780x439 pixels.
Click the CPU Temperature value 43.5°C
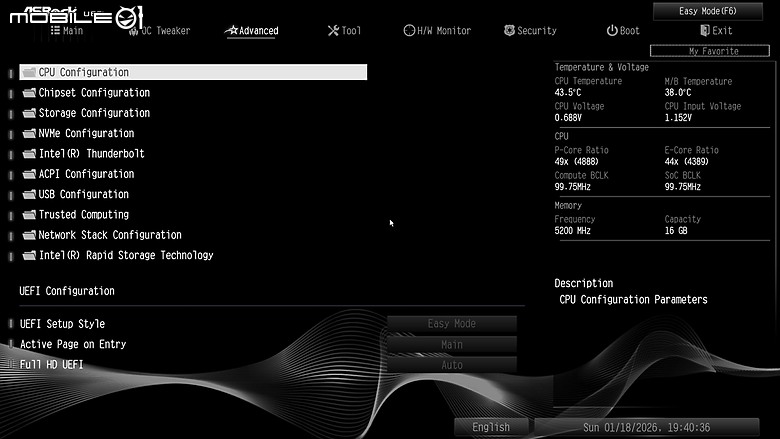(568, 92)
